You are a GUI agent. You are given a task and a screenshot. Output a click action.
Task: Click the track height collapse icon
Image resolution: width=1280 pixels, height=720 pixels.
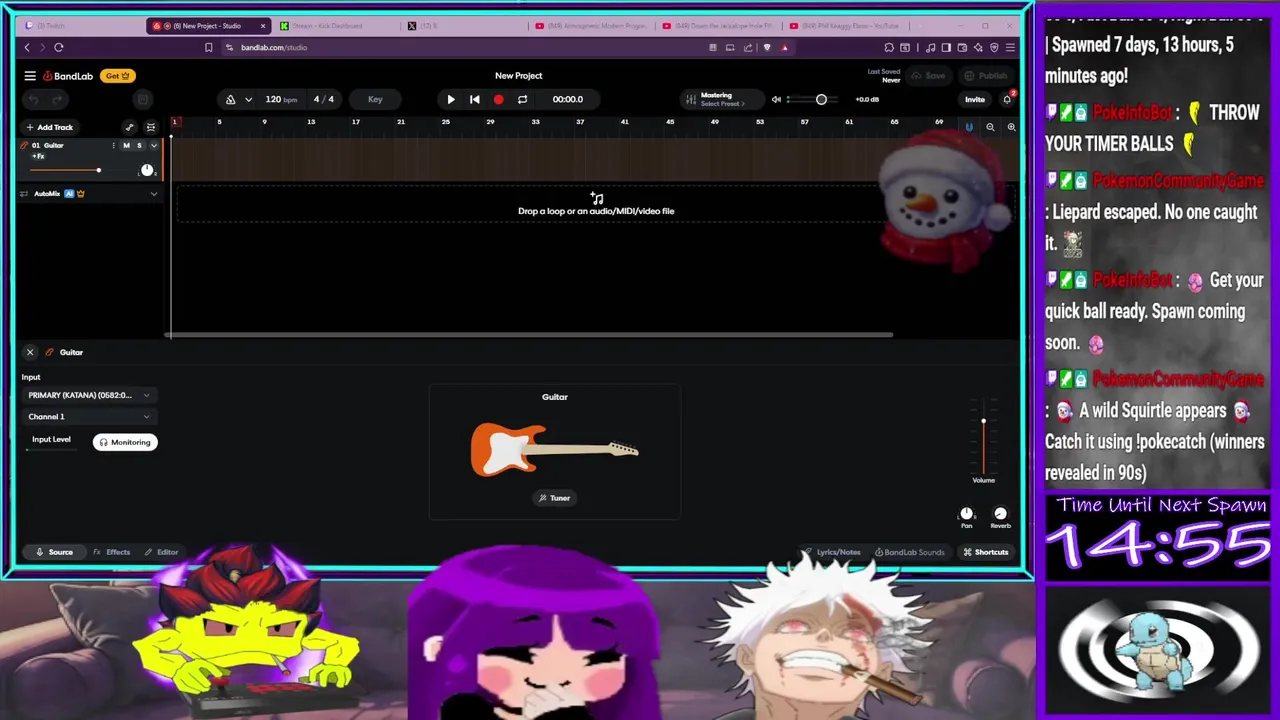tap(151, 127)
